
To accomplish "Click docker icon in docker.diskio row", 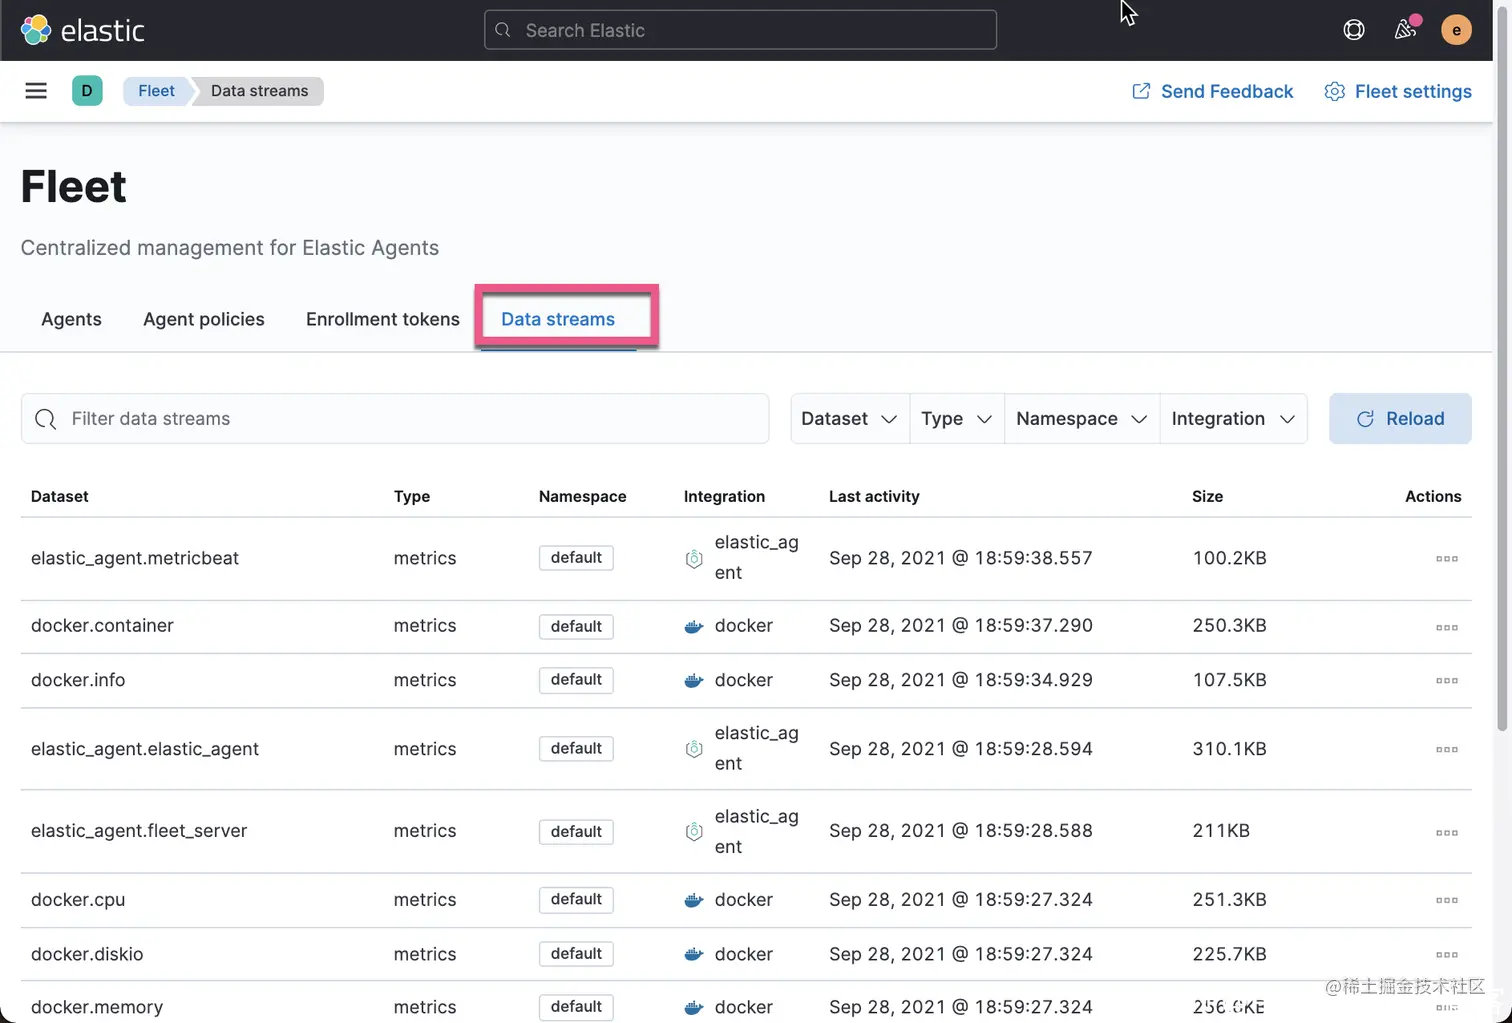I will pos(694,954).
